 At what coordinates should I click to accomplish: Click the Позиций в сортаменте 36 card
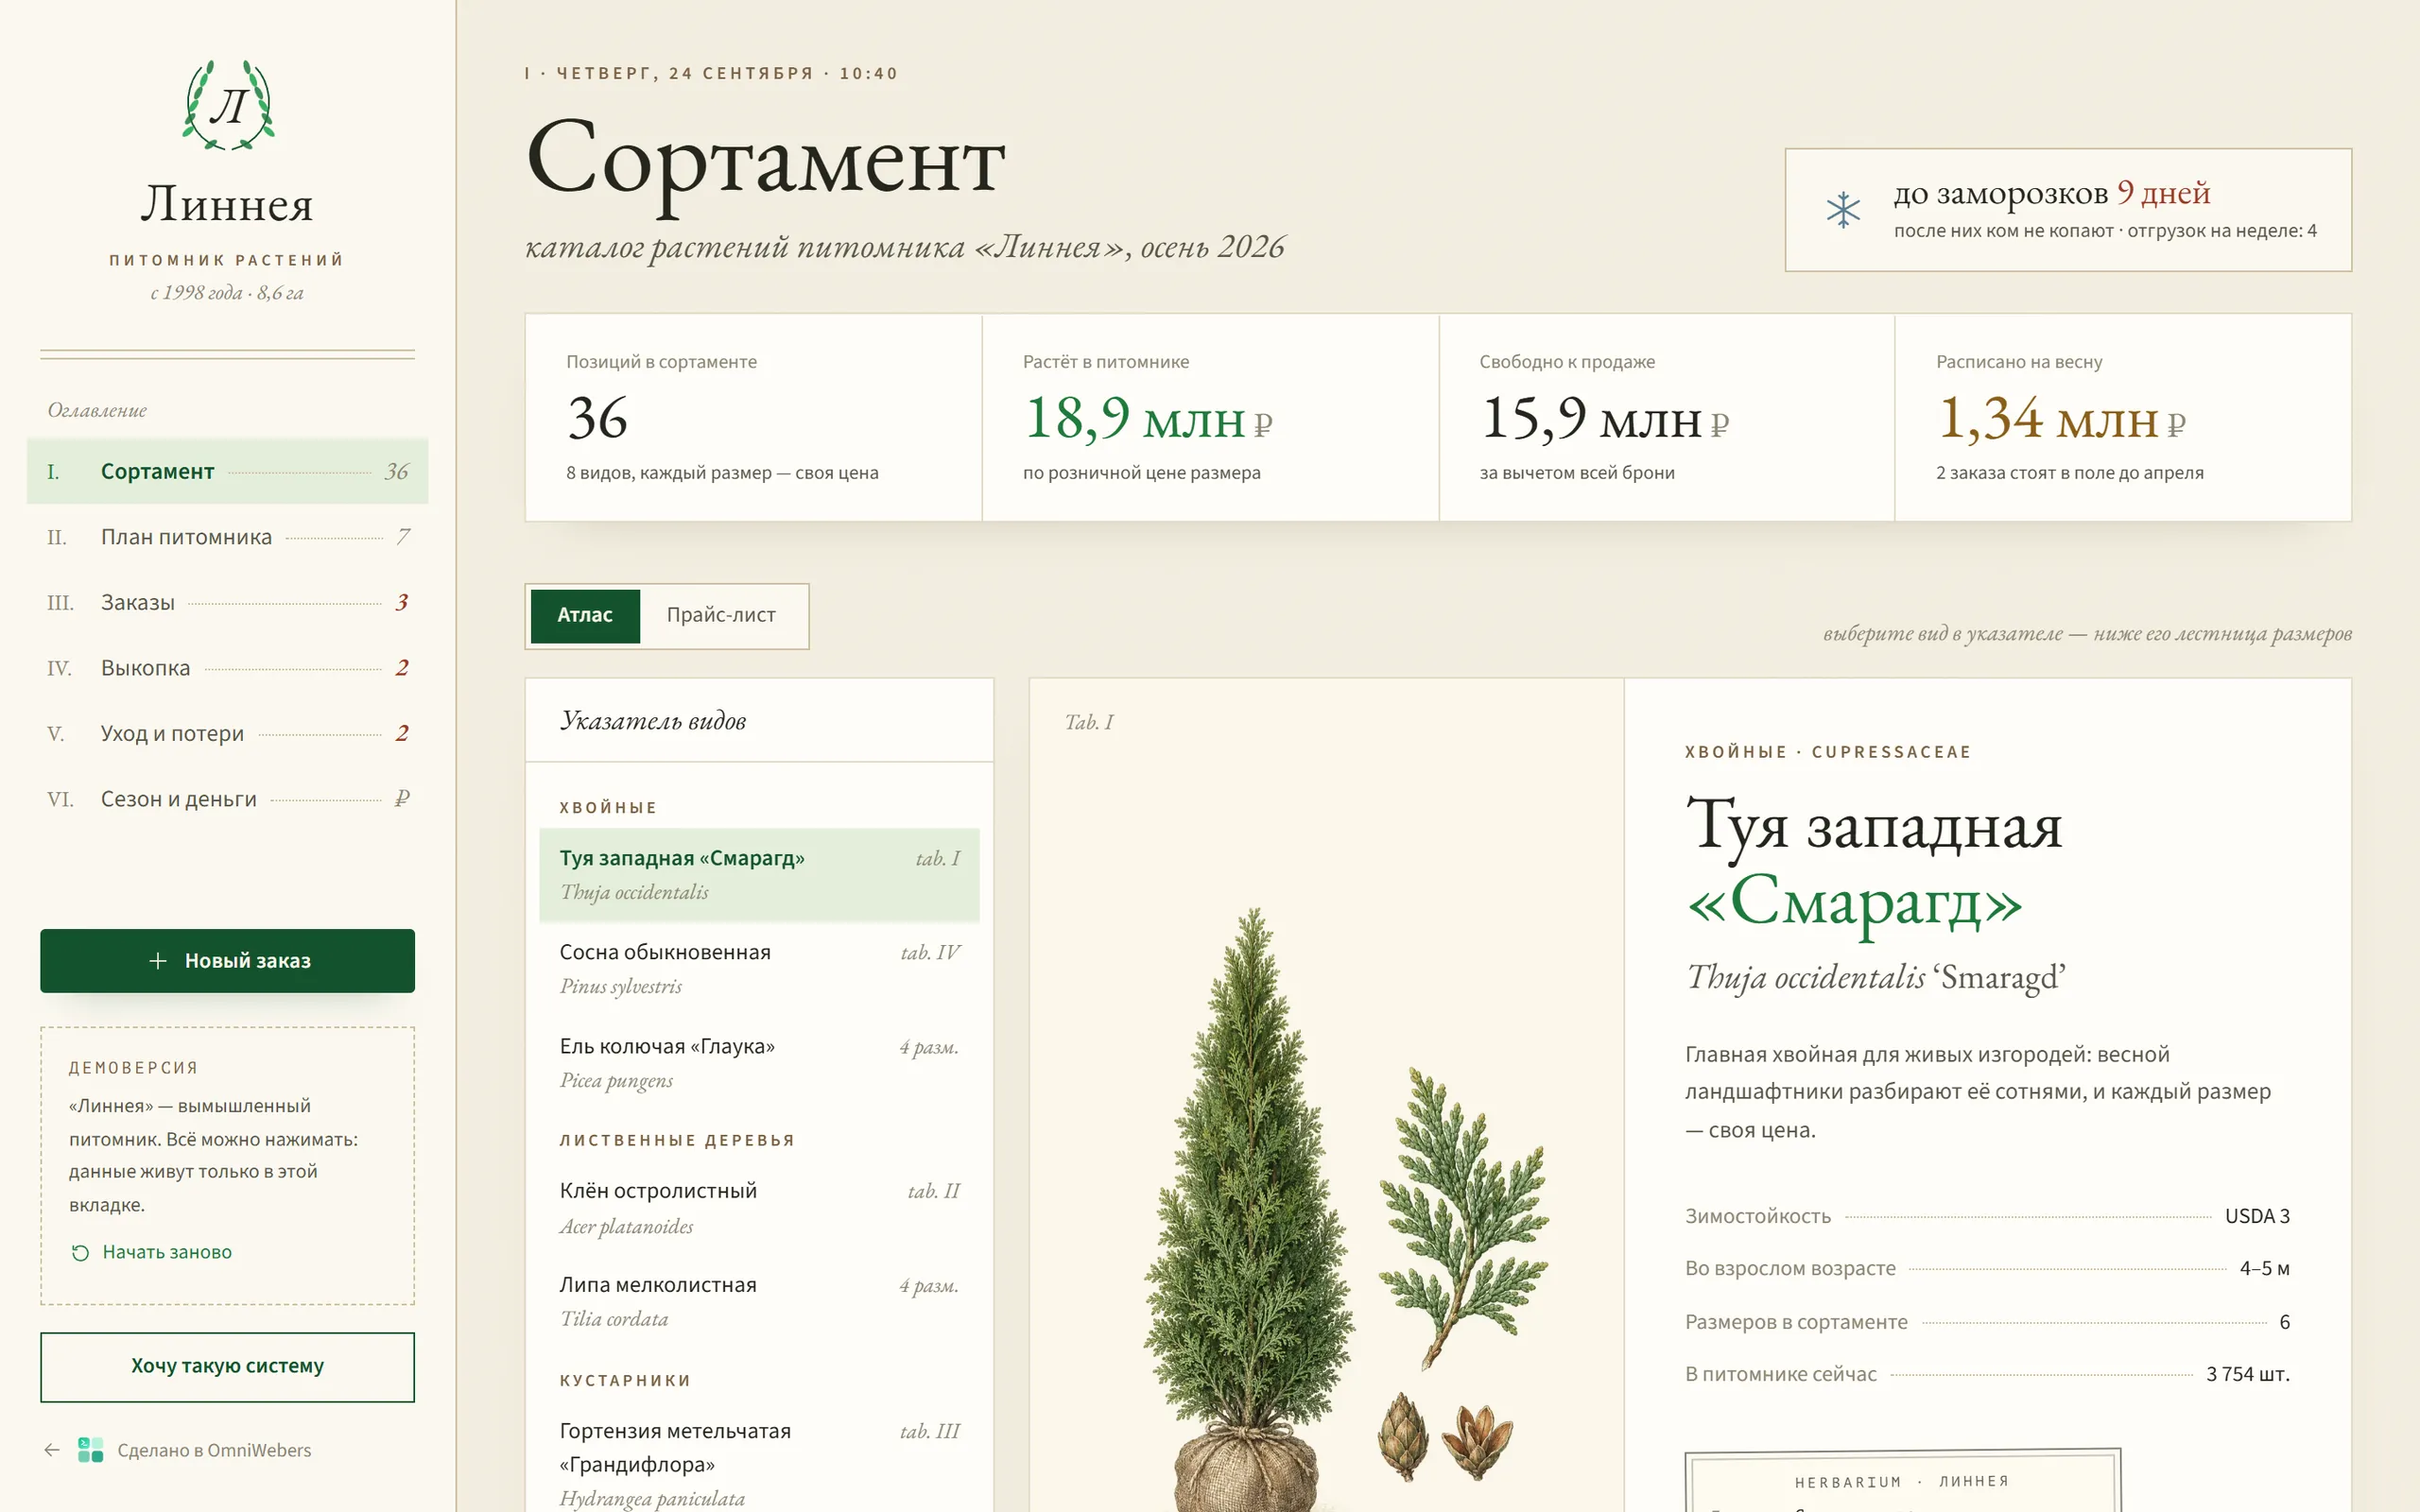(x=753, y=418)
